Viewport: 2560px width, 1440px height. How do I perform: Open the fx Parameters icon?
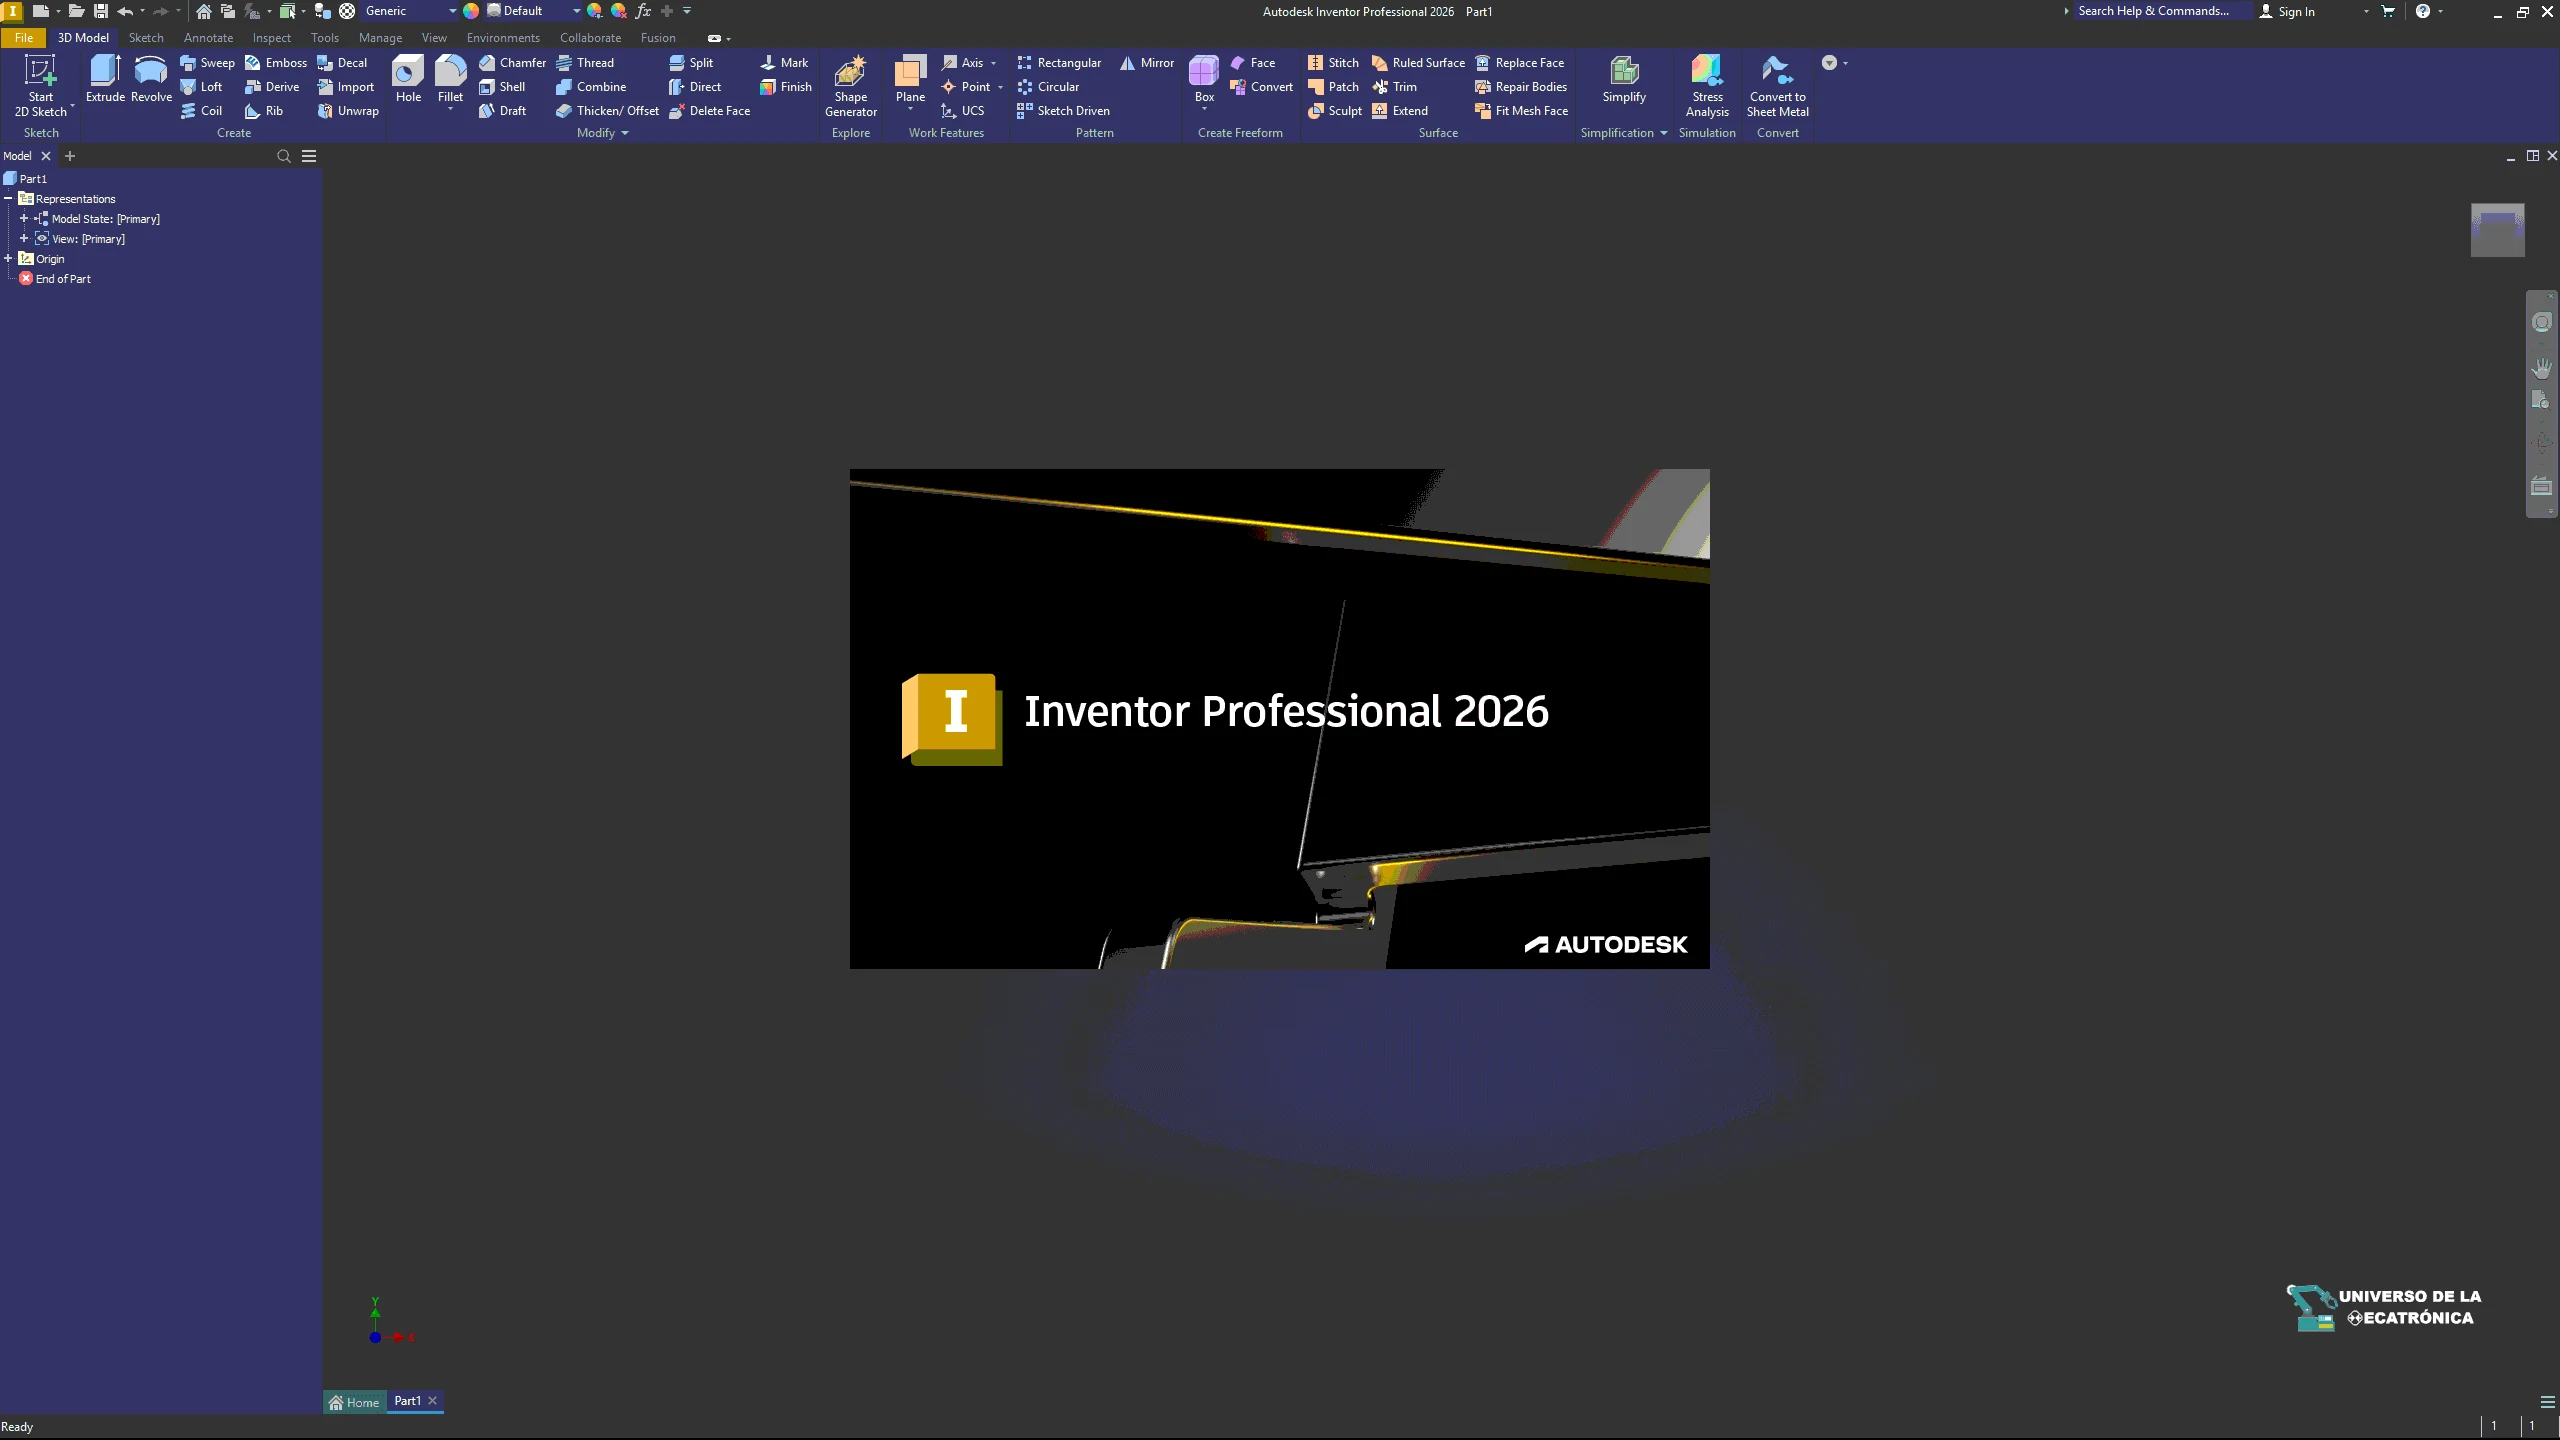coord(643,11)
